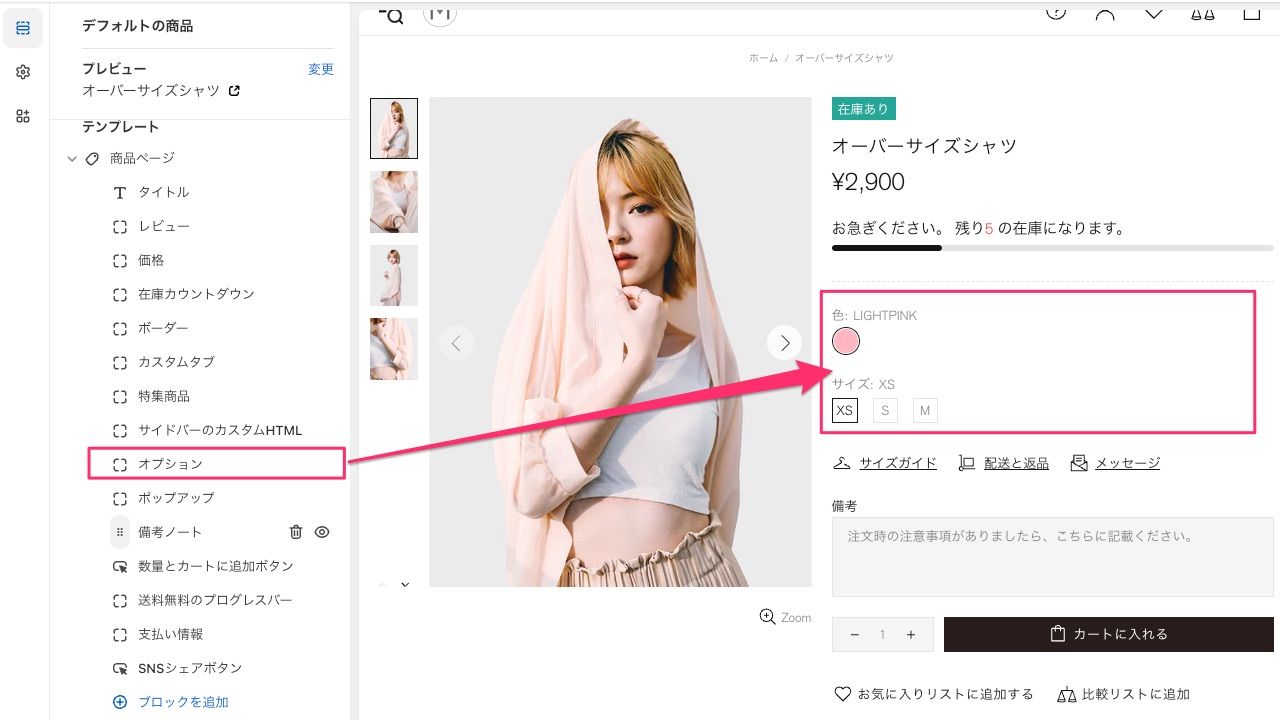Open theme settings gear icon
Viewport: 1280px width, 720px height.
23,72
